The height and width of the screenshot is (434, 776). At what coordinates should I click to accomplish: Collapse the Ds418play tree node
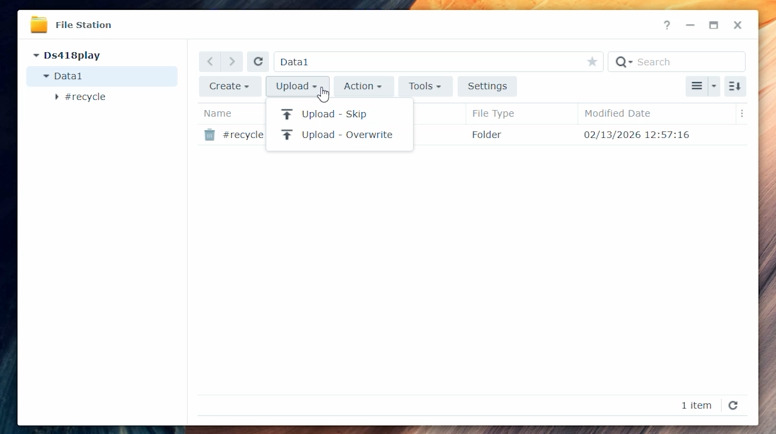pyautogui.click(x=36, y=55)
